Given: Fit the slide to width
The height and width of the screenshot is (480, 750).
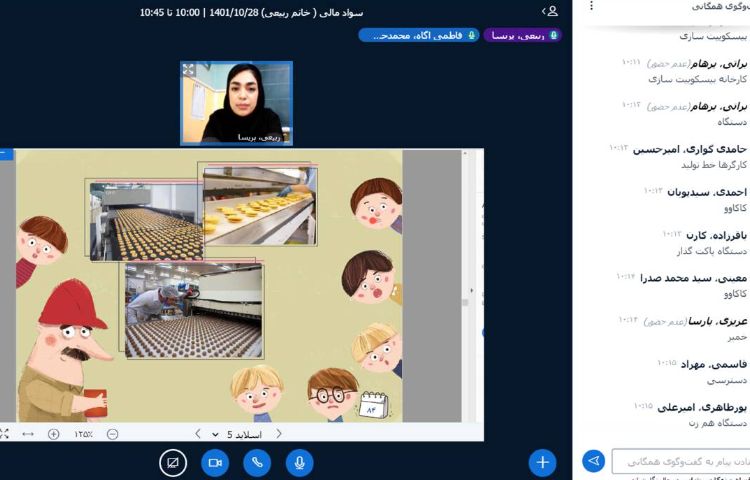Looking at the screenshot, I should click(x=28, y=434).
